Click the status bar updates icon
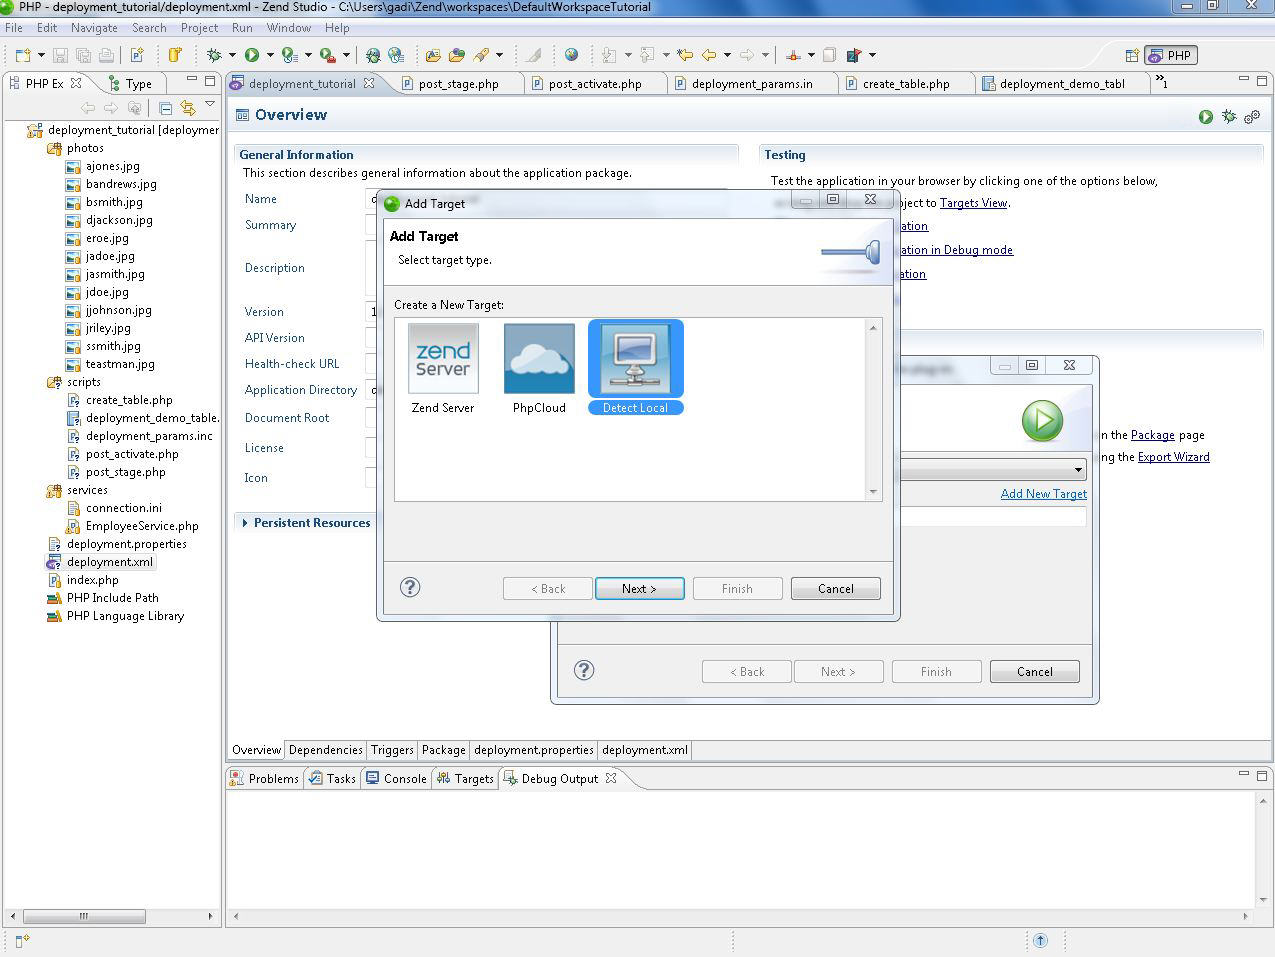This screenshot has height=957, width=1275. click(x=1040, y=940)
